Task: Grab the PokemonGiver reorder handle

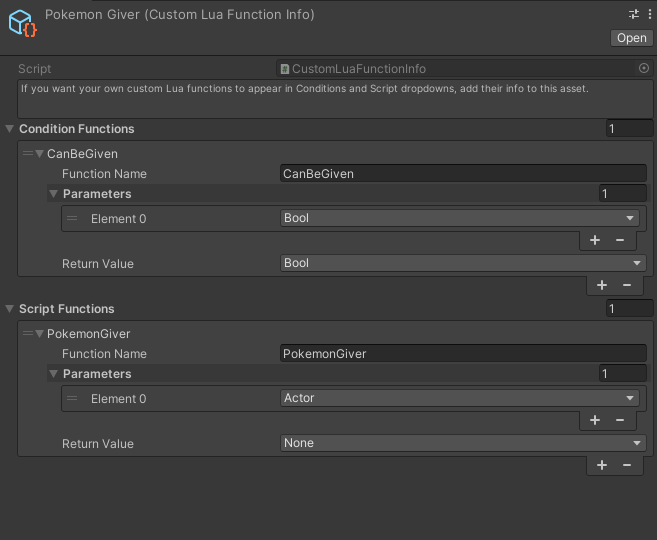Action: pyautogui.click(x=28, y=333)
